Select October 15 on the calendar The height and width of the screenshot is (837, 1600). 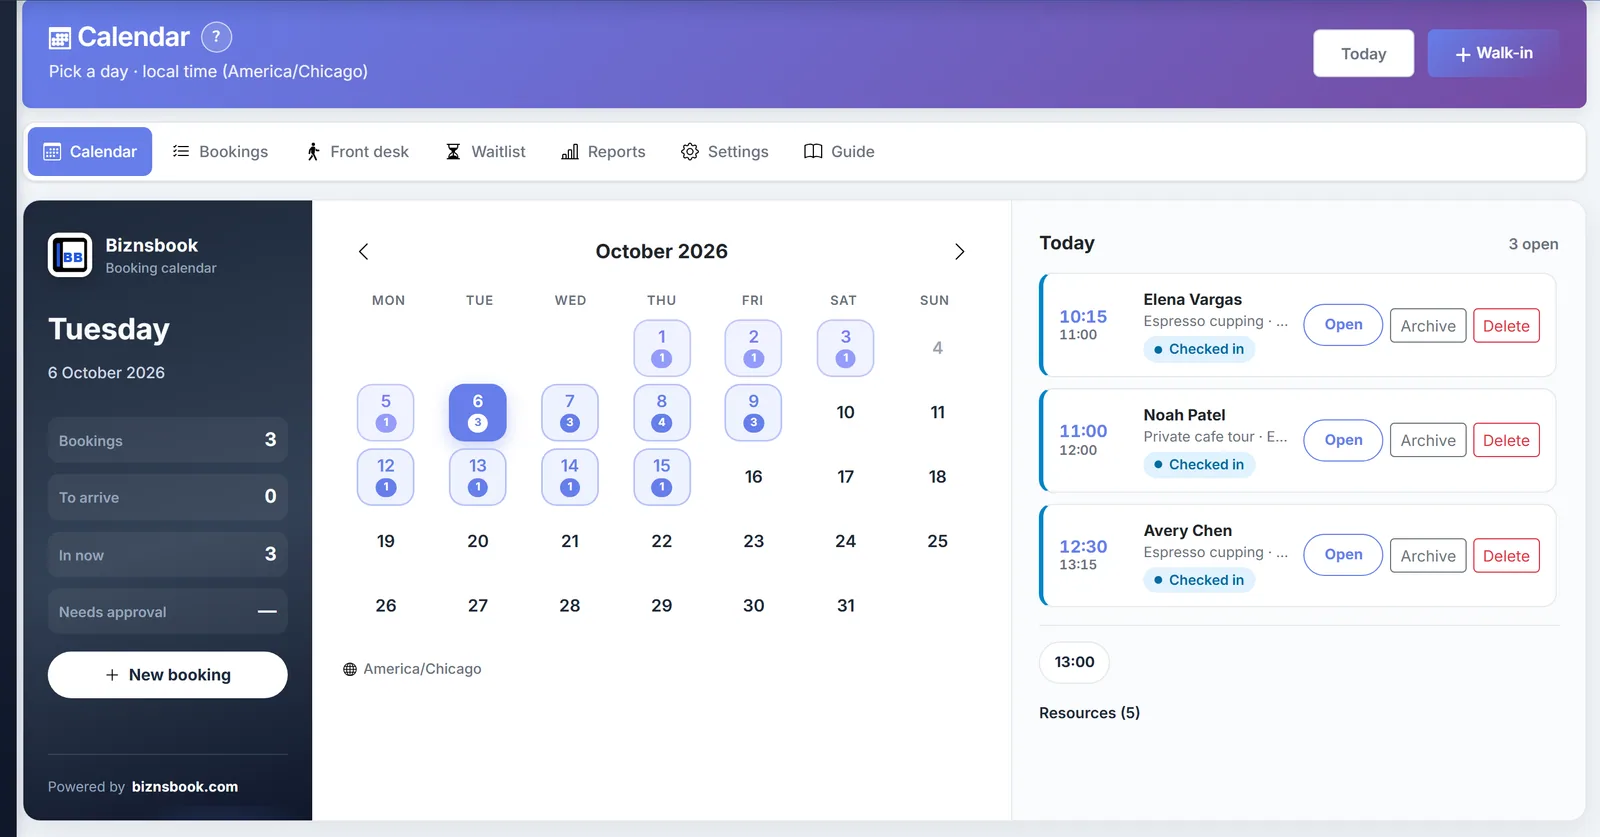pos(662,477)
